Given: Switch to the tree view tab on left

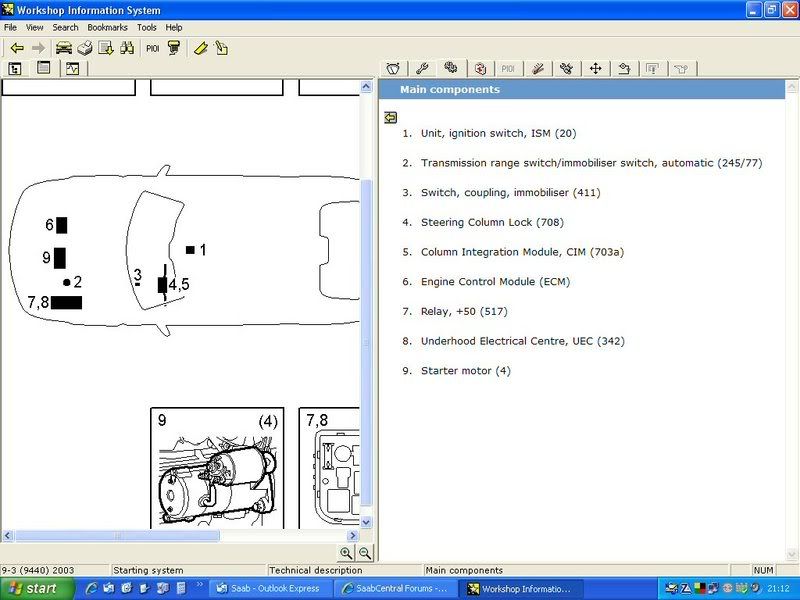Looking at the screenshot, I should click(15, 69).
